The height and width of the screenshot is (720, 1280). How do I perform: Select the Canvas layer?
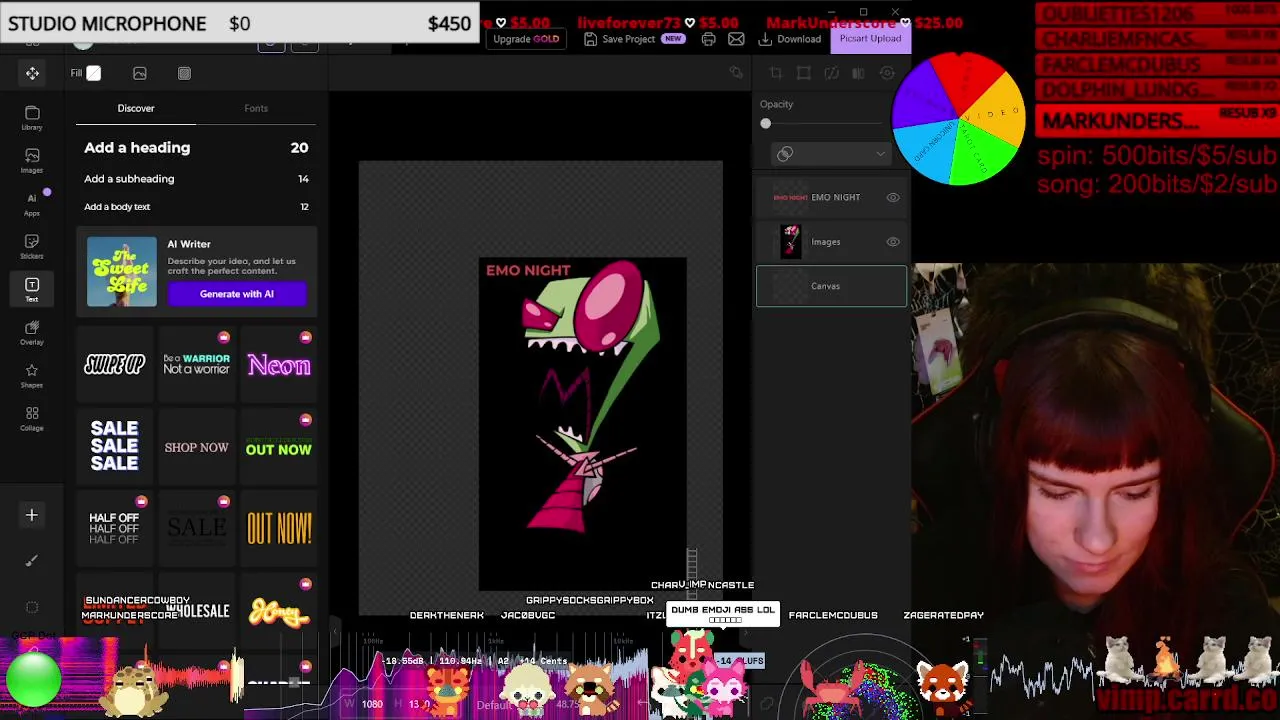[x=831, y=286]
